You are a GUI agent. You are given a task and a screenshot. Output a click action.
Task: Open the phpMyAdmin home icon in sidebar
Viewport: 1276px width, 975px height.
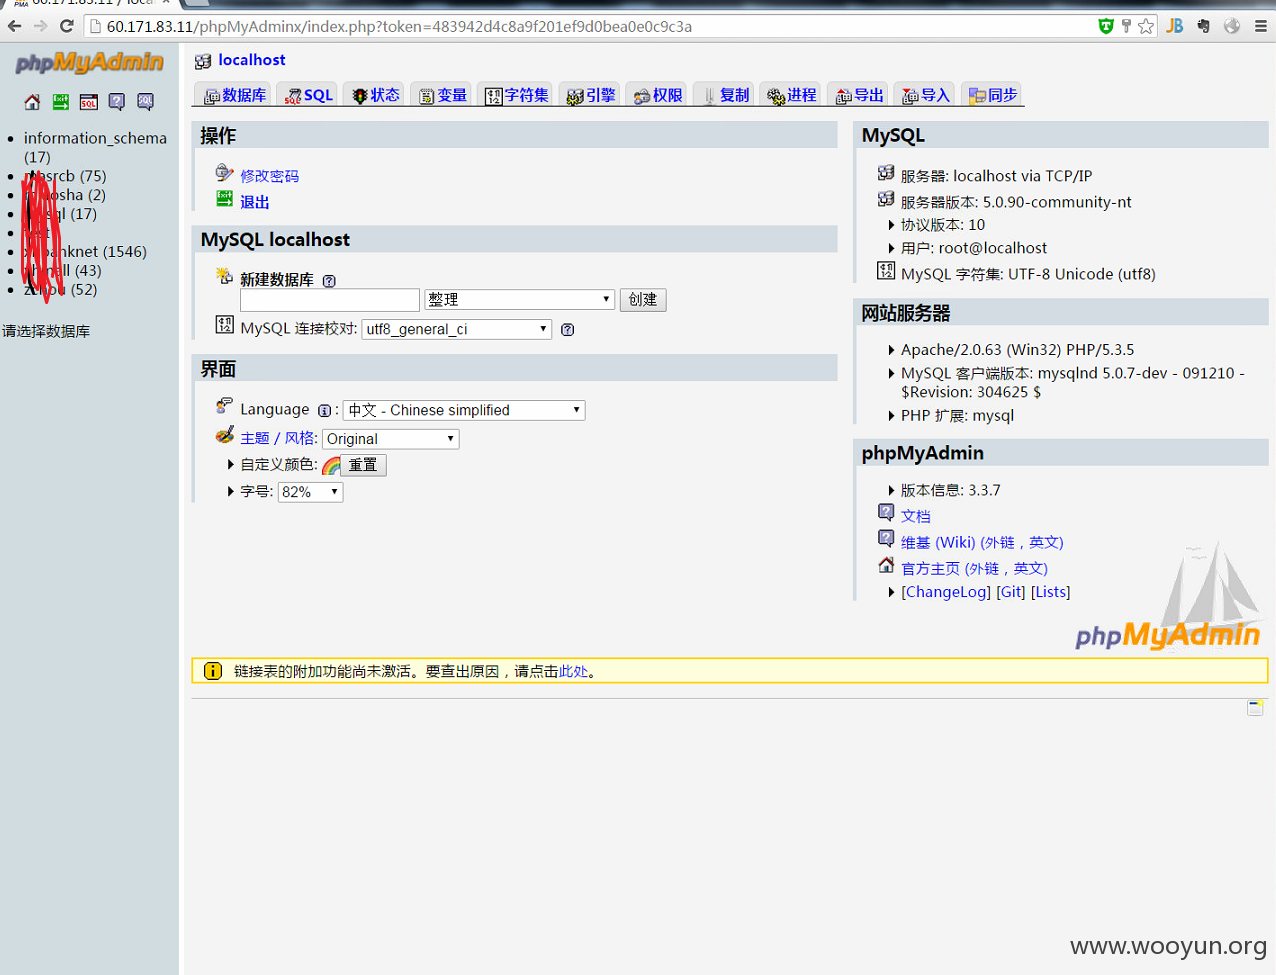tap(32, 102)
